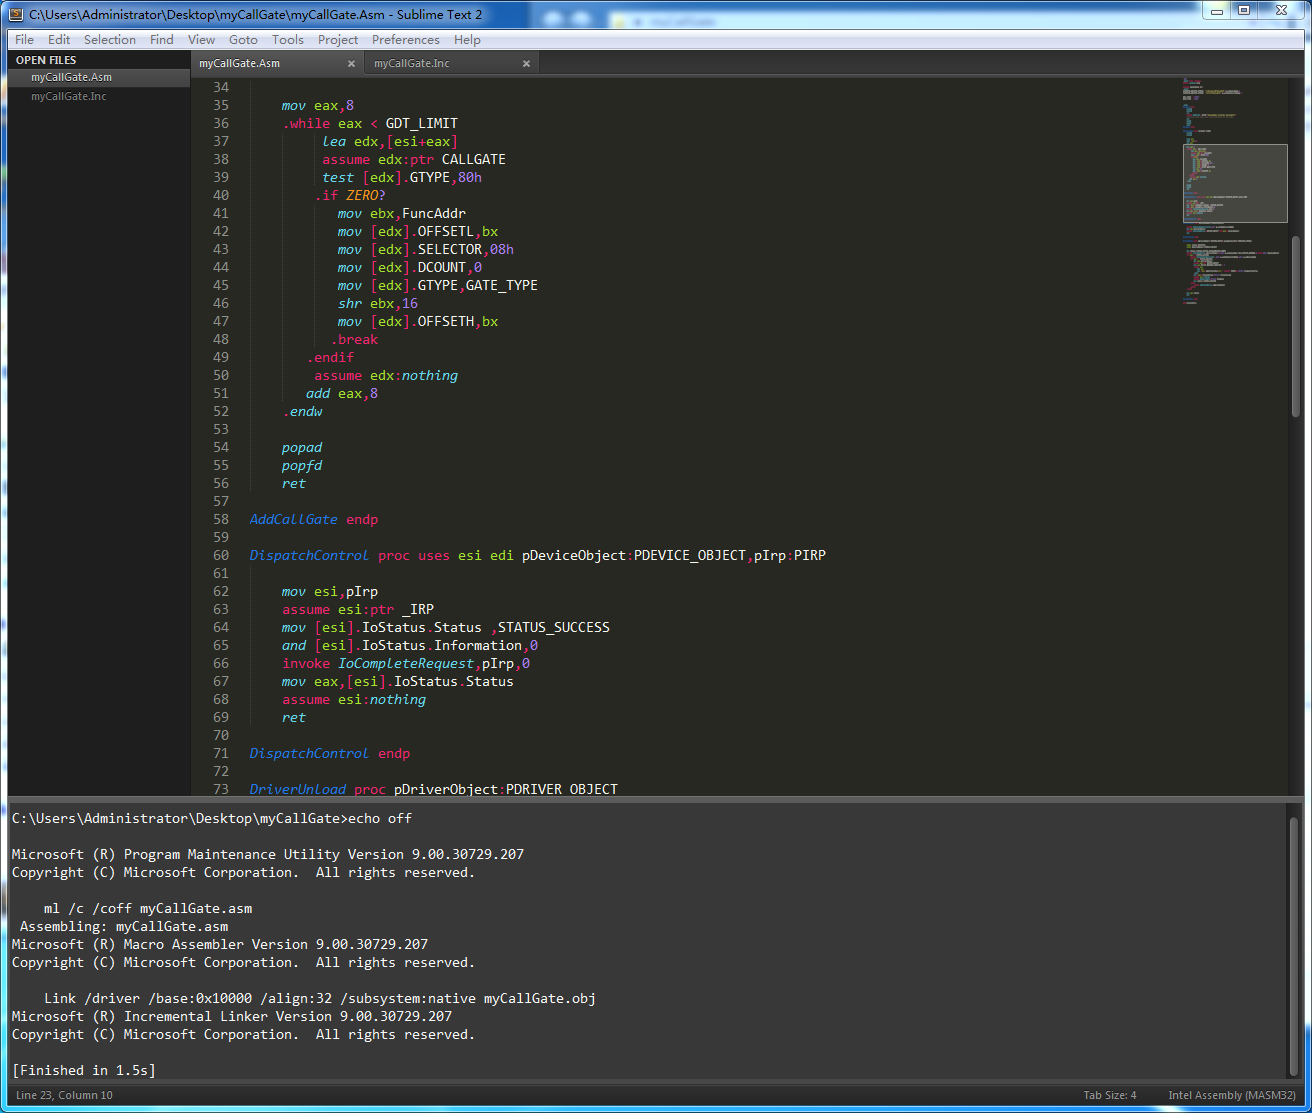The height and width of the screenshot is (1113, 1312).
Task: Click the 'Link /driver /base:0x10000' output line
Action: point(320,999)
